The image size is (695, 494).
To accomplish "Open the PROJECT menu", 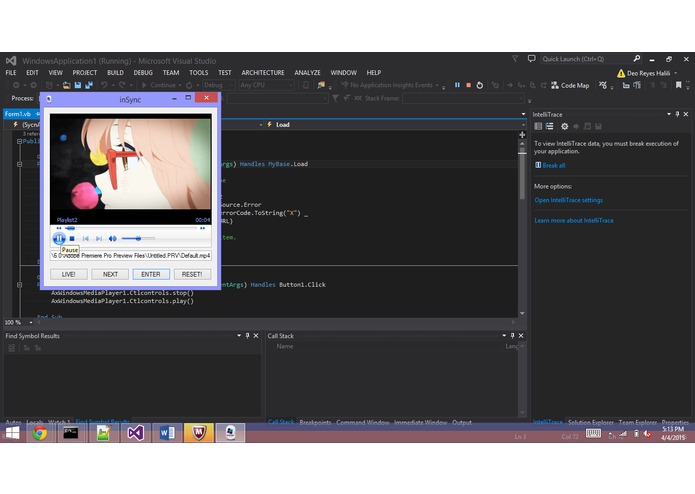I will point(85,73).
